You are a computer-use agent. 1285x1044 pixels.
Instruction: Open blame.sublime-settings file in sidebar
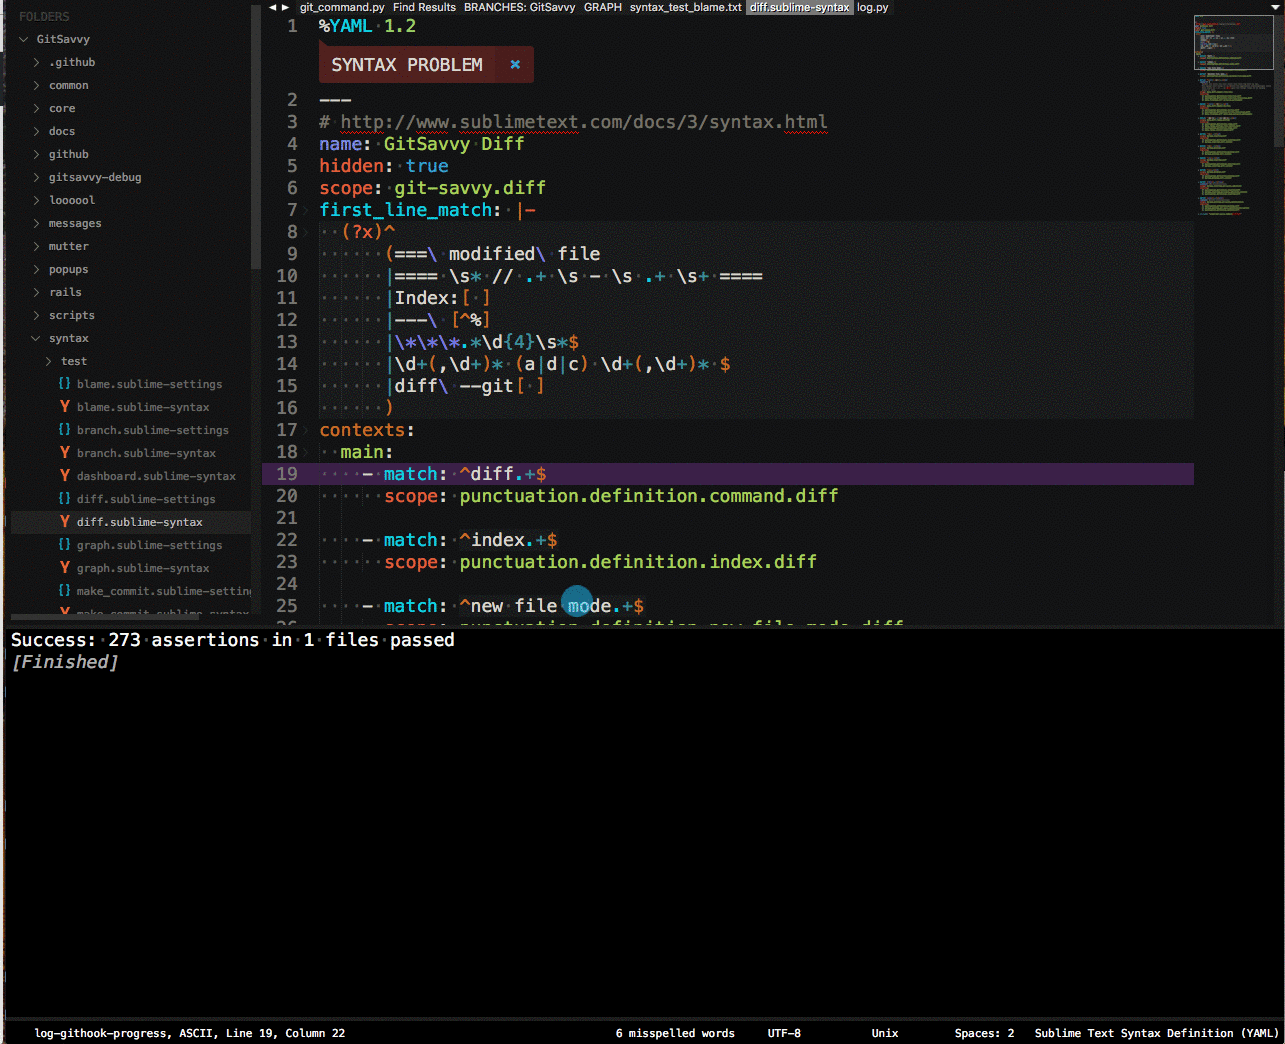click(x=149, y=384)
